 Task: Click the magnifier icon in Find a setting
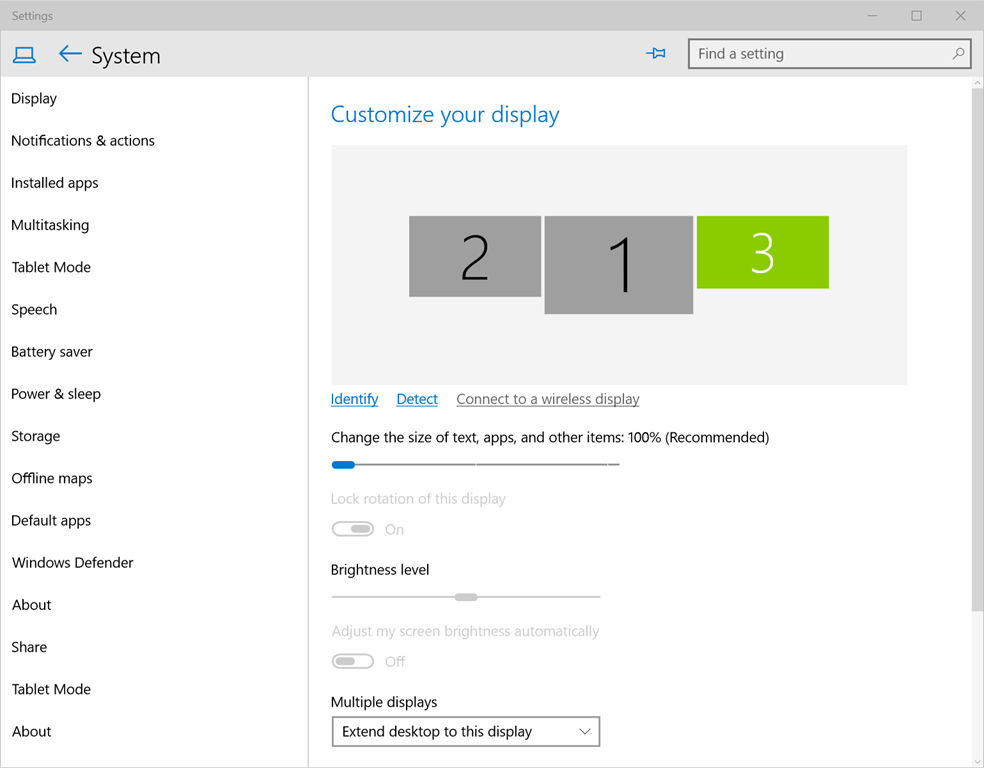pyautogui.click(x=958, y=54)
